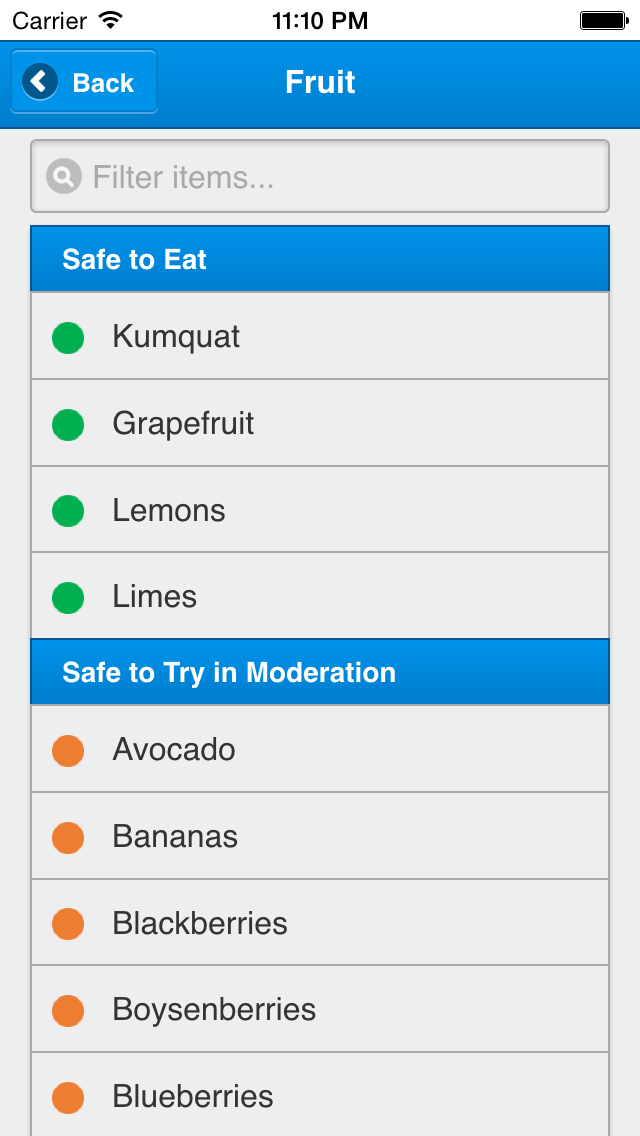This screenshot has width=640, height=1136.
Task: Click the Safe to Try in Moderation header
Action: click(320, 672)
